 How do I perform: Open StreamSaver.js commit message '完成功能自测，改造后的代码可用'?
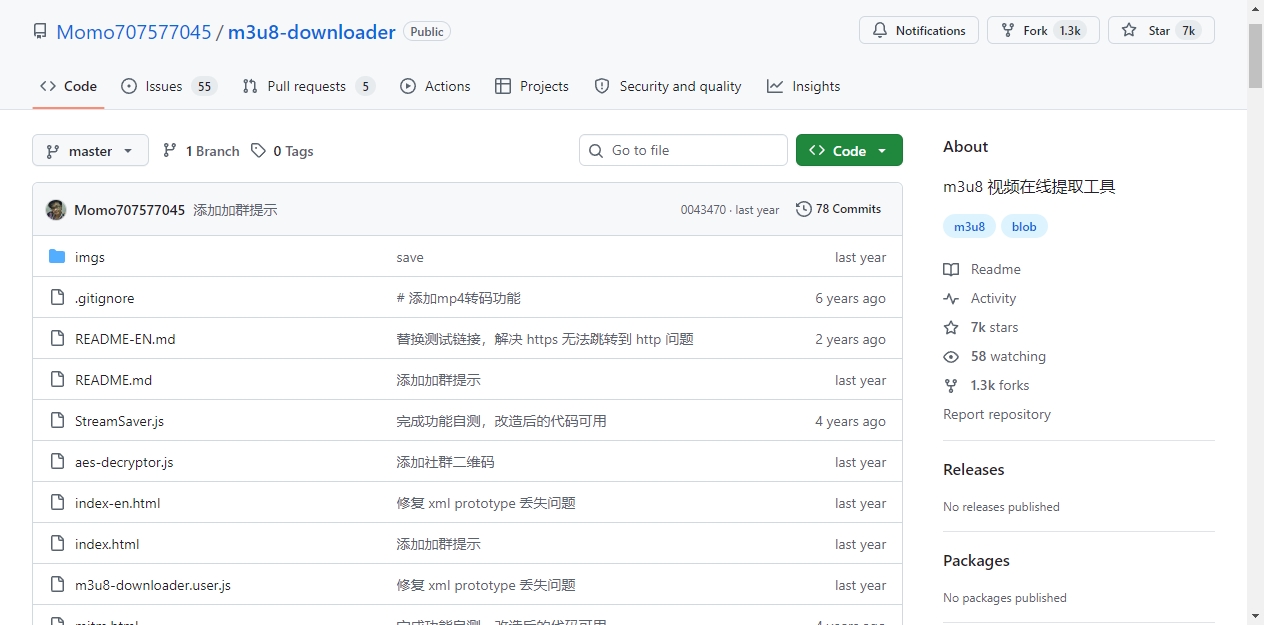pyautogui.click(x=501, y=421)
